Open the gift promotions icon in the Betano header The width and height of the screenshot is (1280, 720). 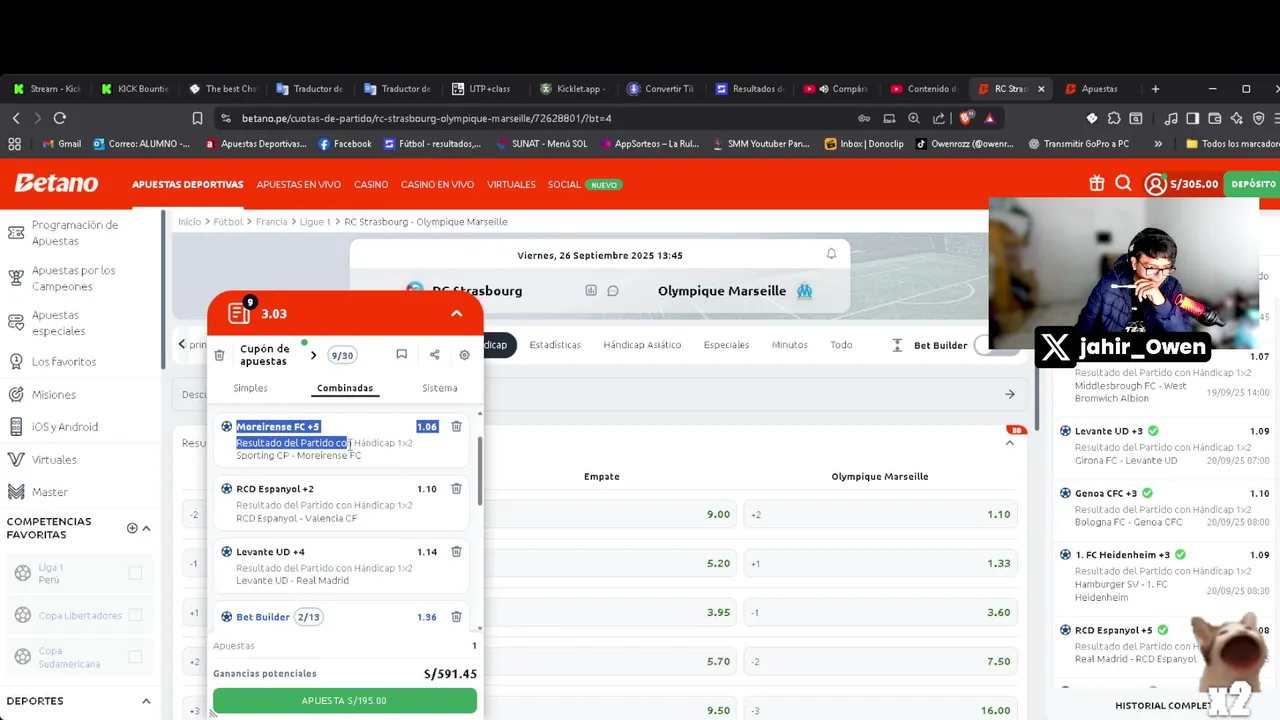click(1097, 184)
